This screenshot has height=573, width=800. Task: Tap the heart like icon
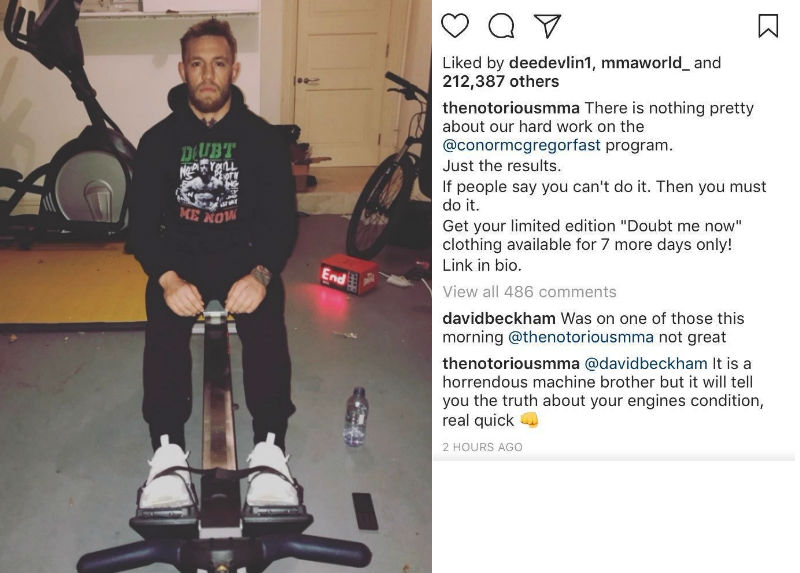[455, 25]
